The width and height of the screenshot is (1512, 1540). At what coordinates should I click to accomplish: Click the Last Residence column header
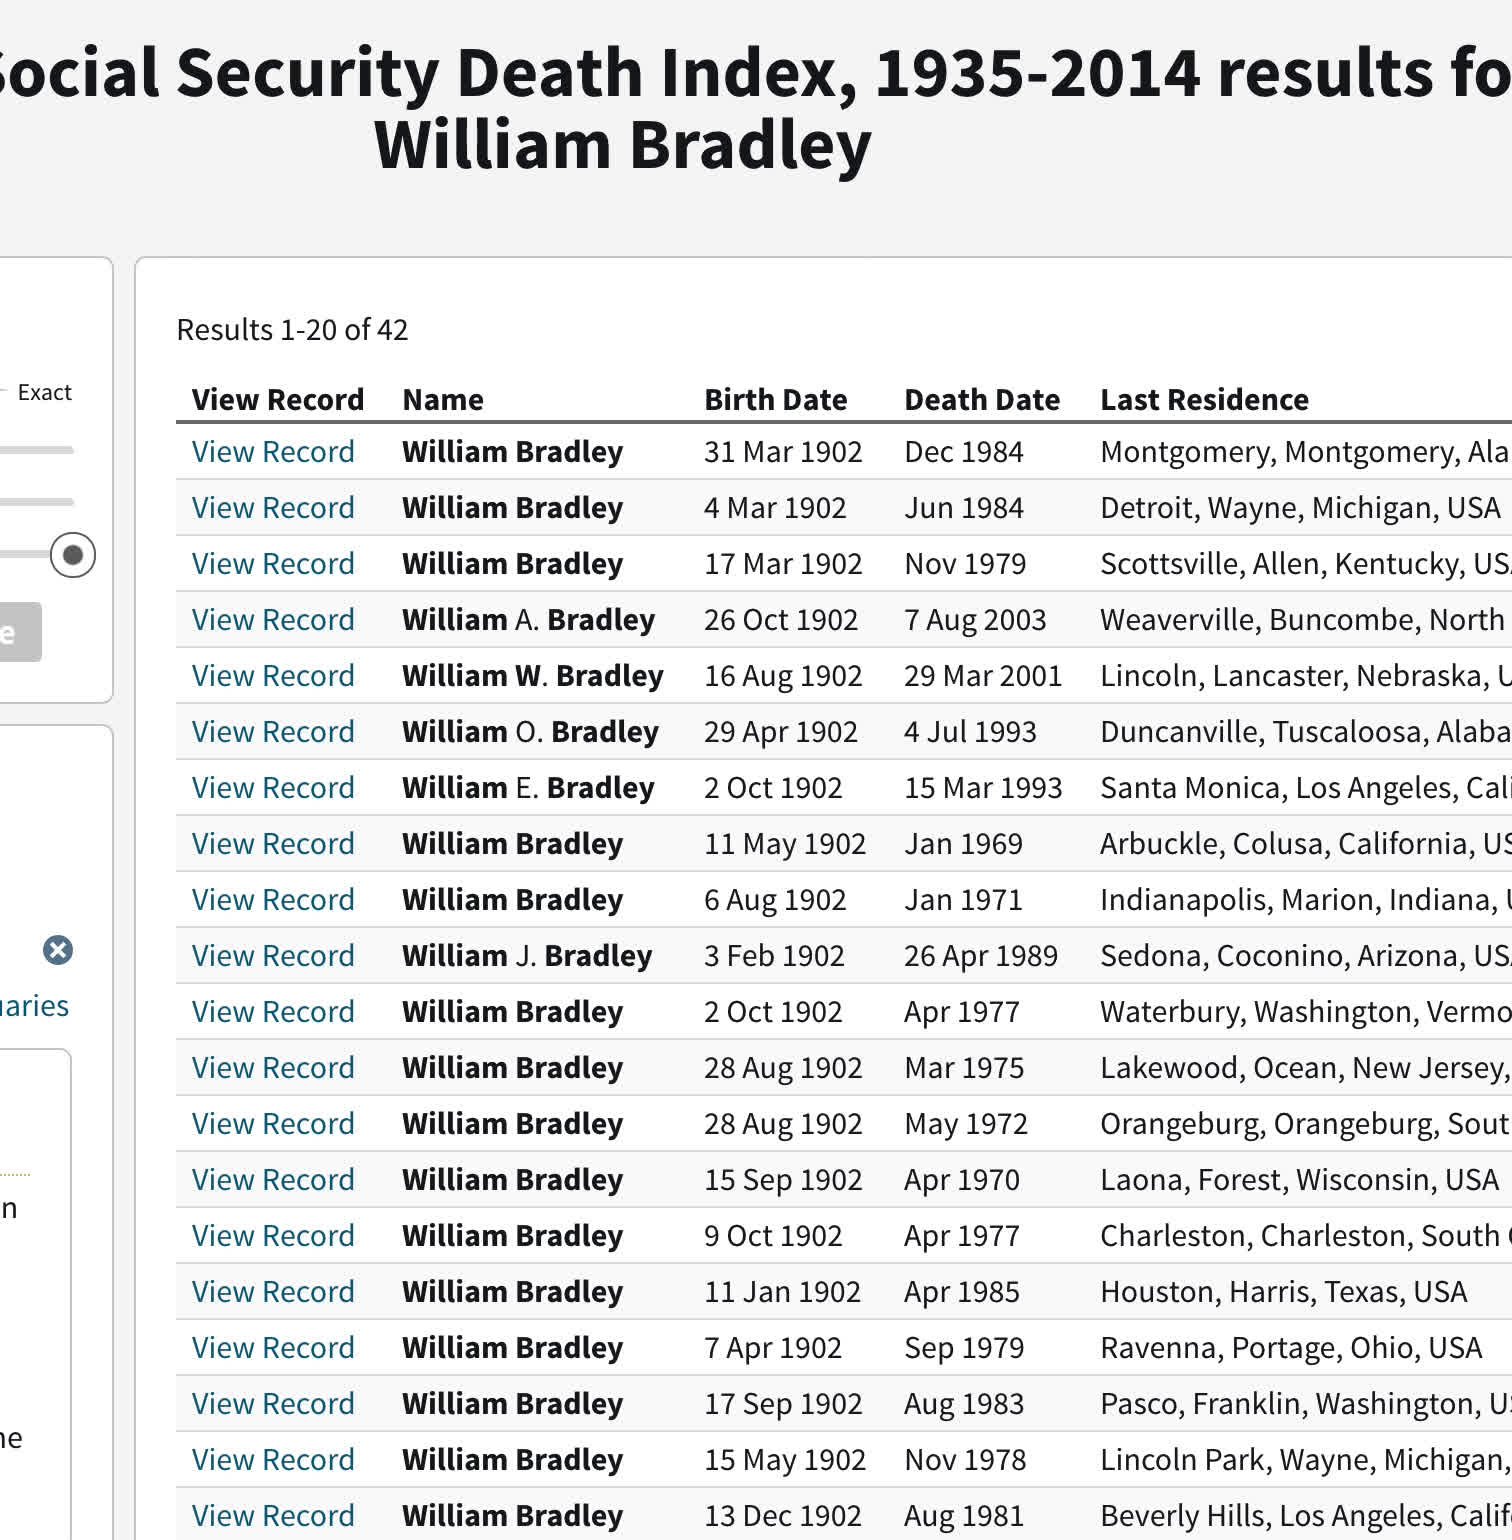[x=1204, y=400]
